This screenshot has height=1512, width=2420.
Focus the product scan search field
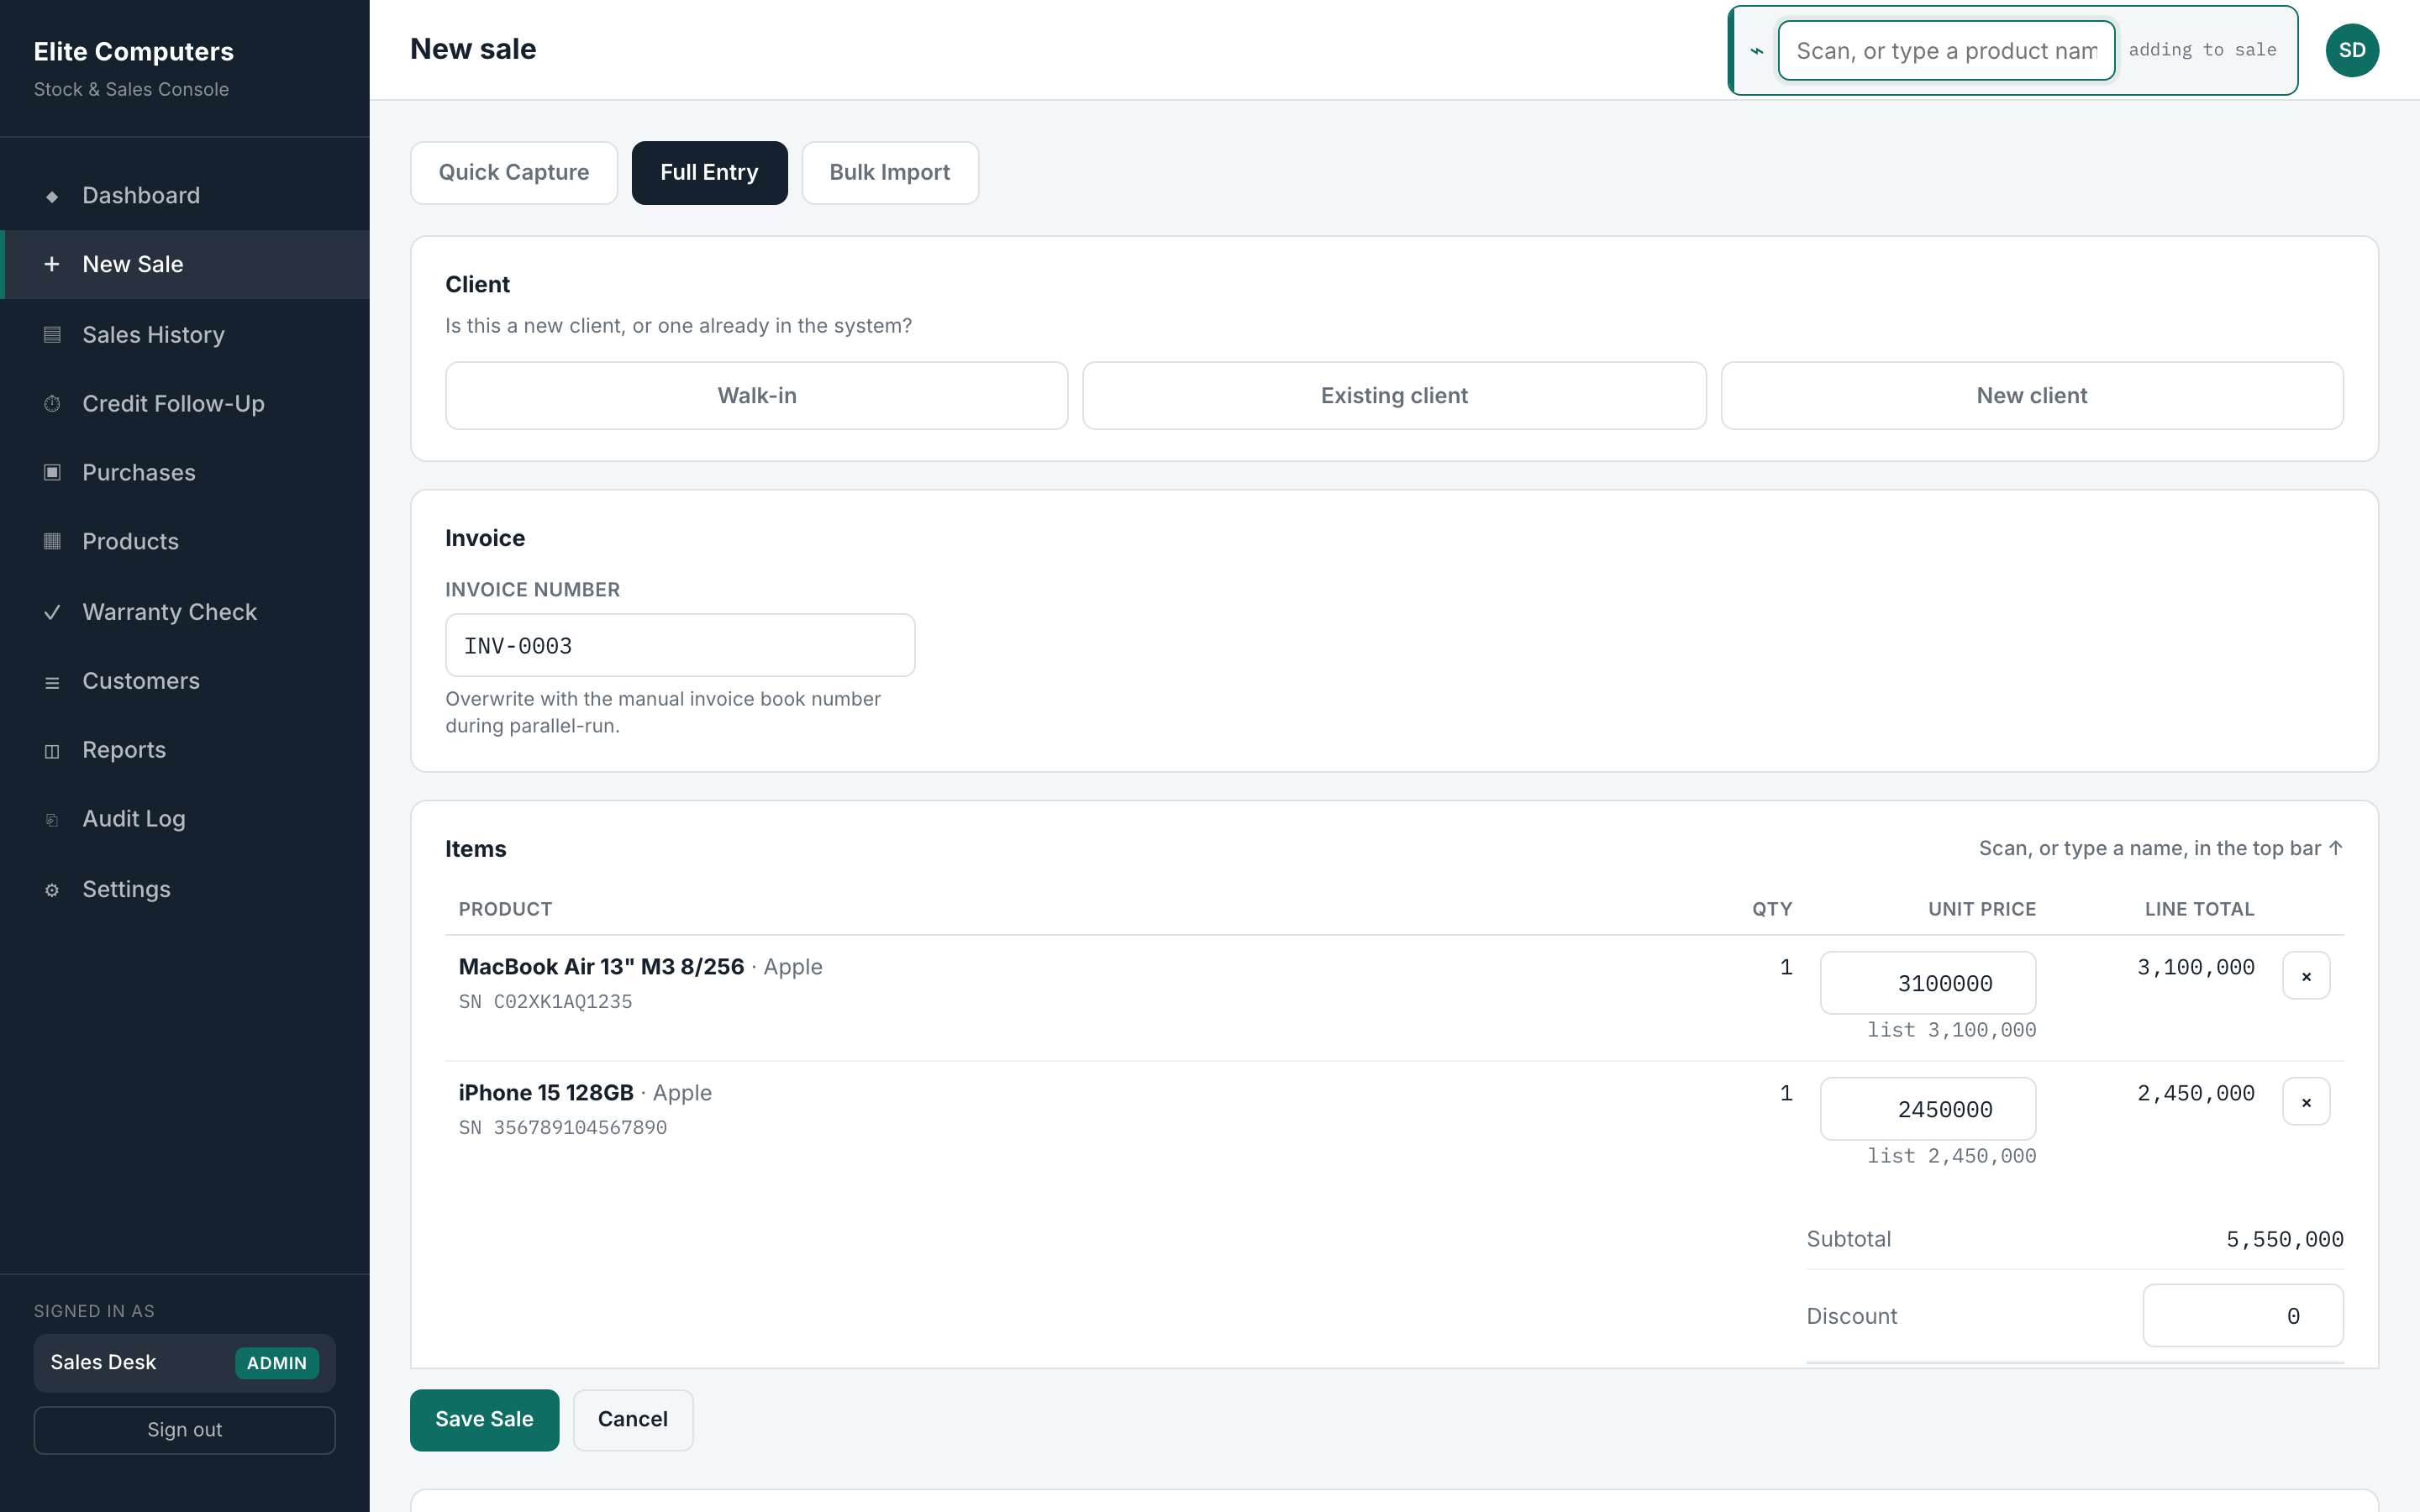click(x=1946, y=50)
